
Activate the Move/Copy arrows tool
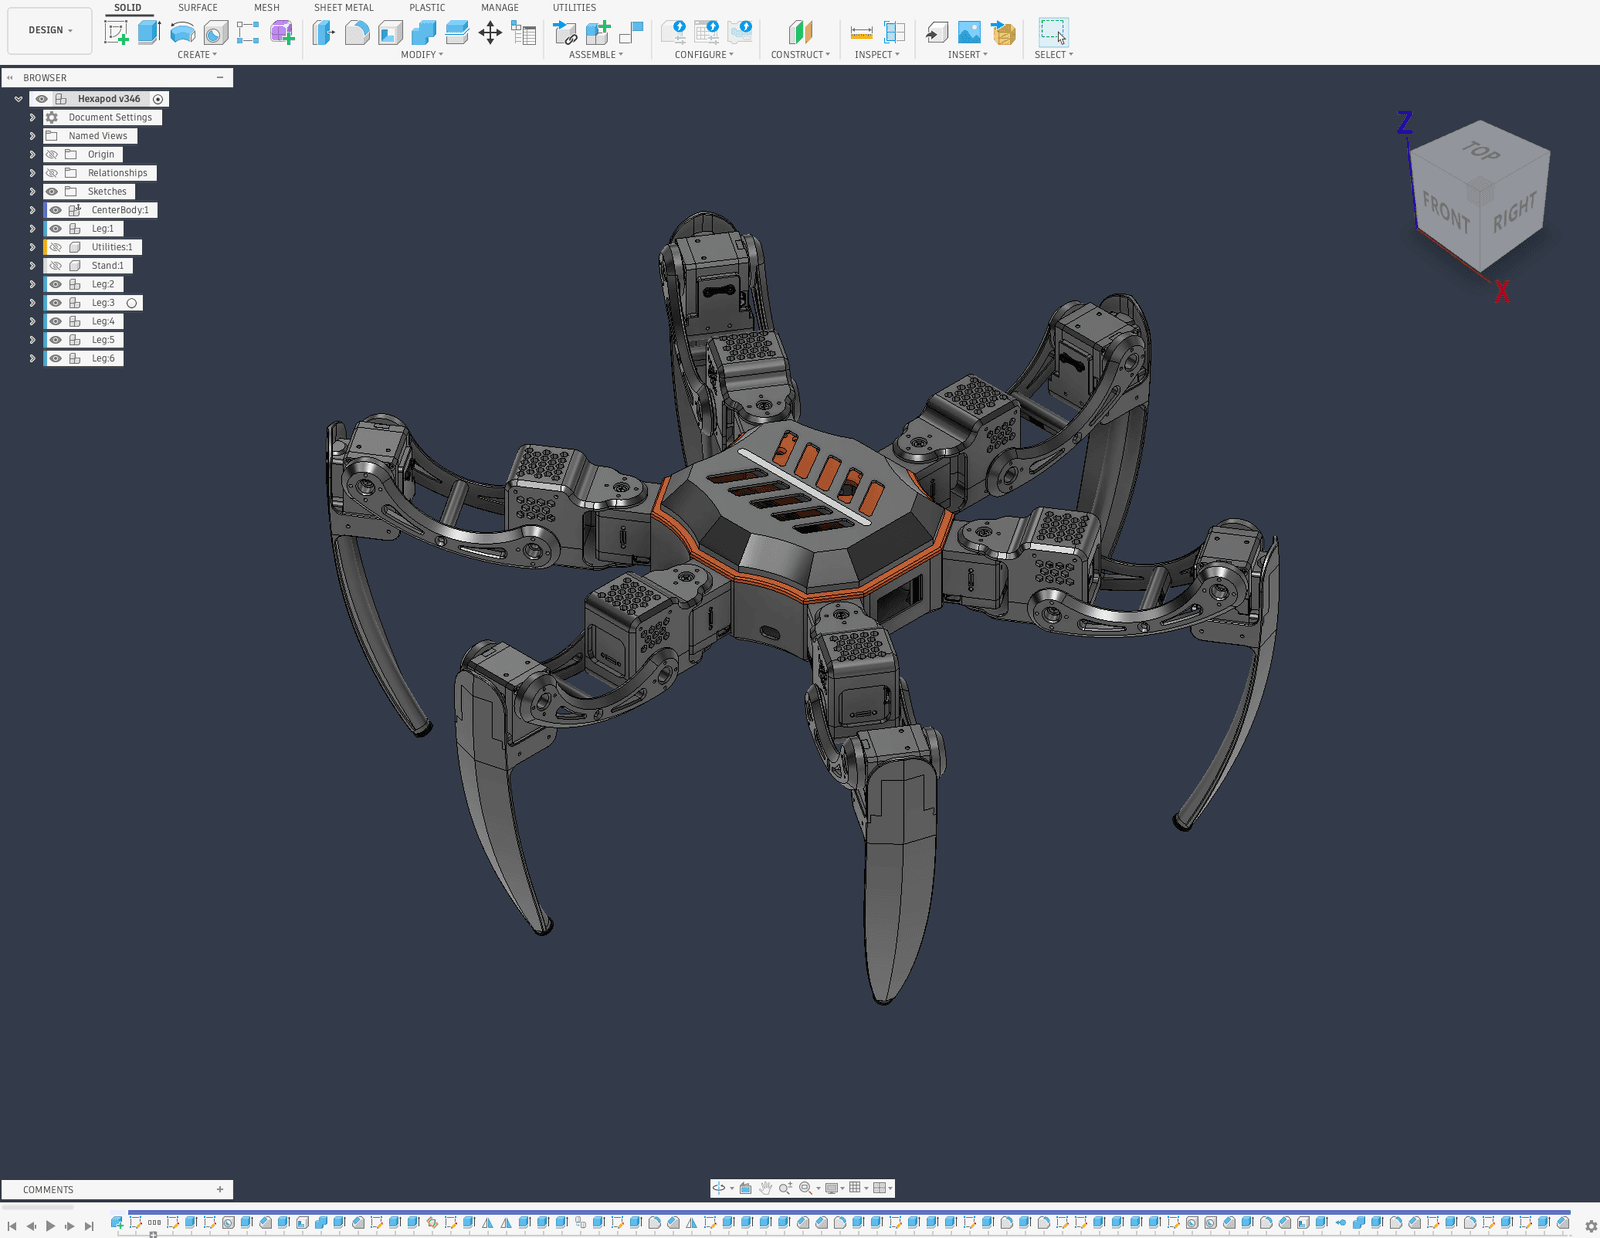490,33
